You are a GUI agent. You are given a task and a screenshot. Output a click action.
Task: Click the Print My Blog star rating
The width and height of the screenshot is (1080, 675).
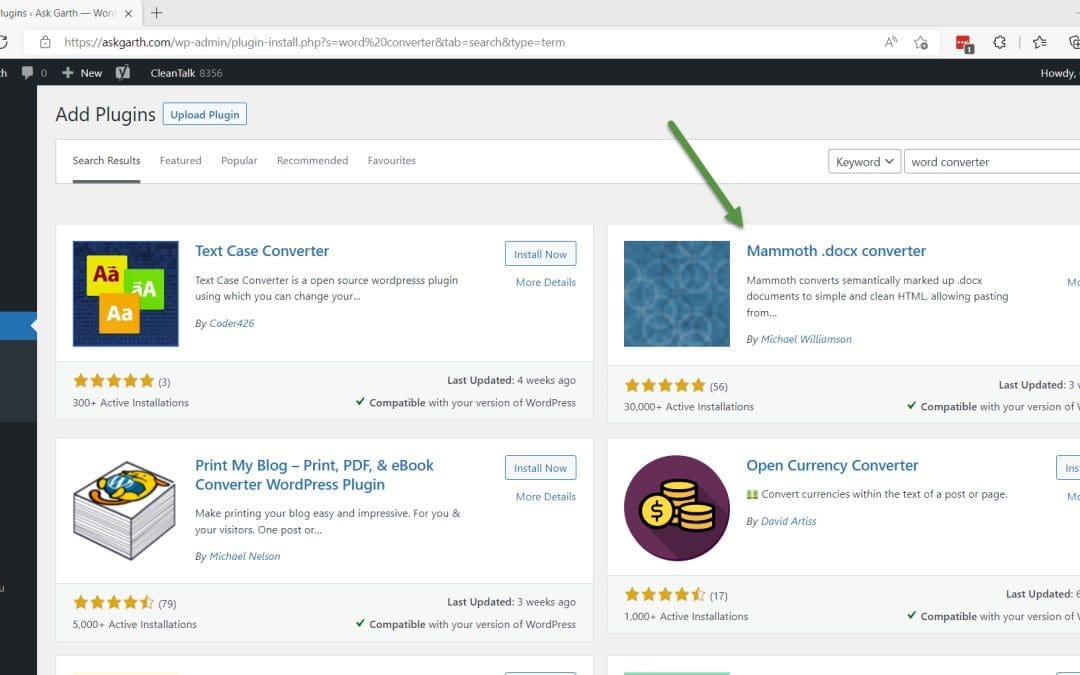[114, 603]
